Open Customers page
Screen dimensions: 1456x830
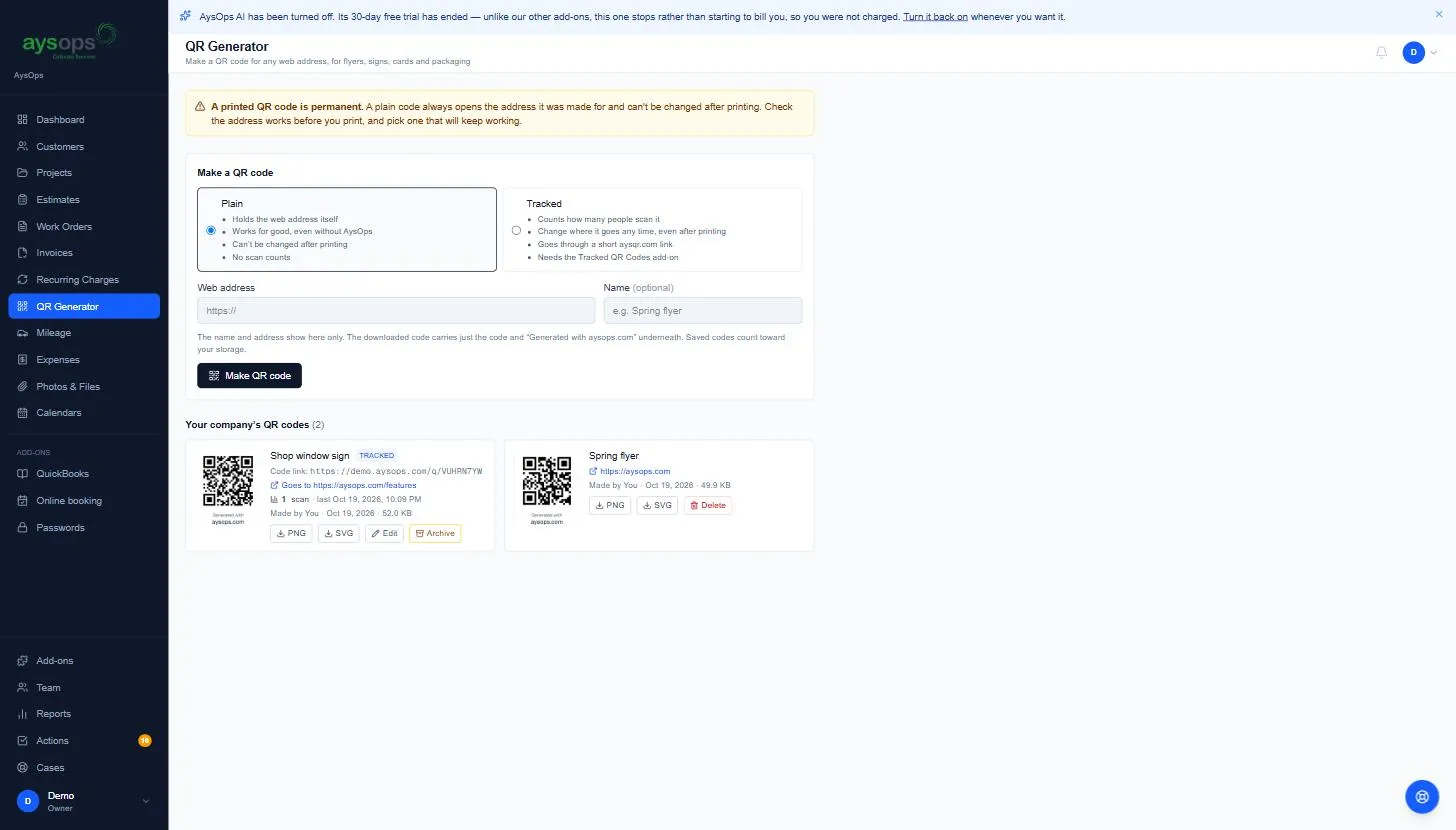click(84, 146)
